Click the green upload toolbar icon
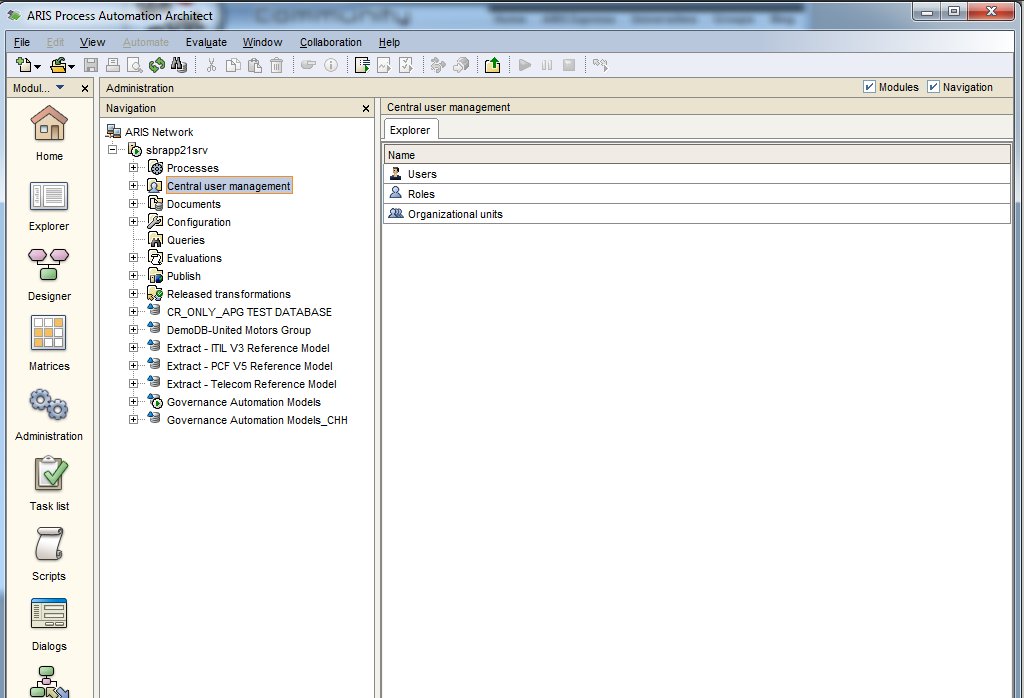 [492, 64]
